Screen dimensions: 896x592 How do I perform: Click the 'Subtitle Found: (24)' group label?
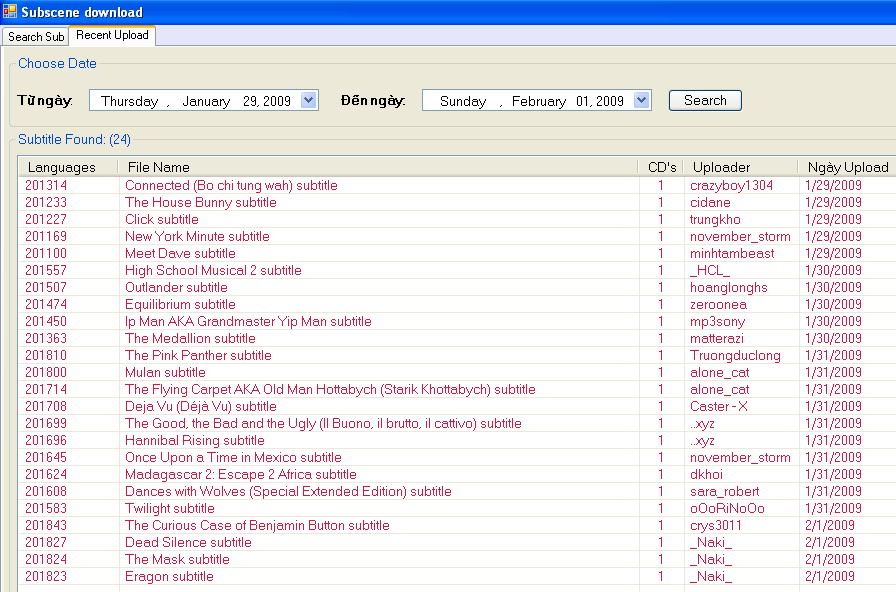(x=74, y=139)
